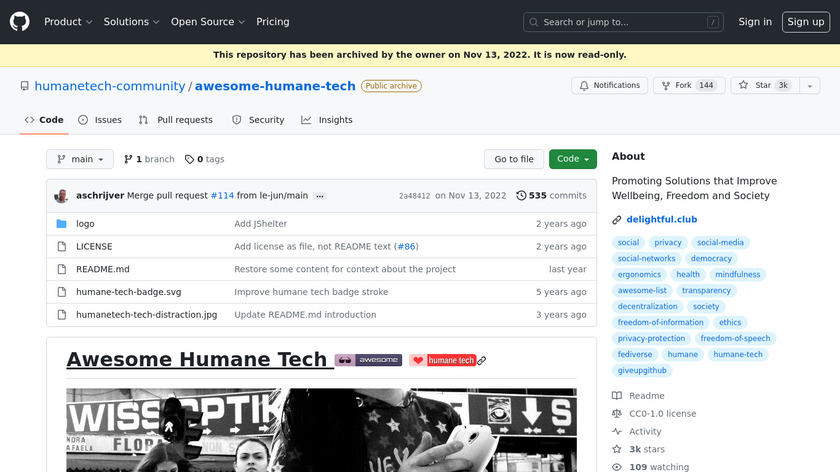
Task: Open the 535 commits history link
Action: tap(551, 196)
